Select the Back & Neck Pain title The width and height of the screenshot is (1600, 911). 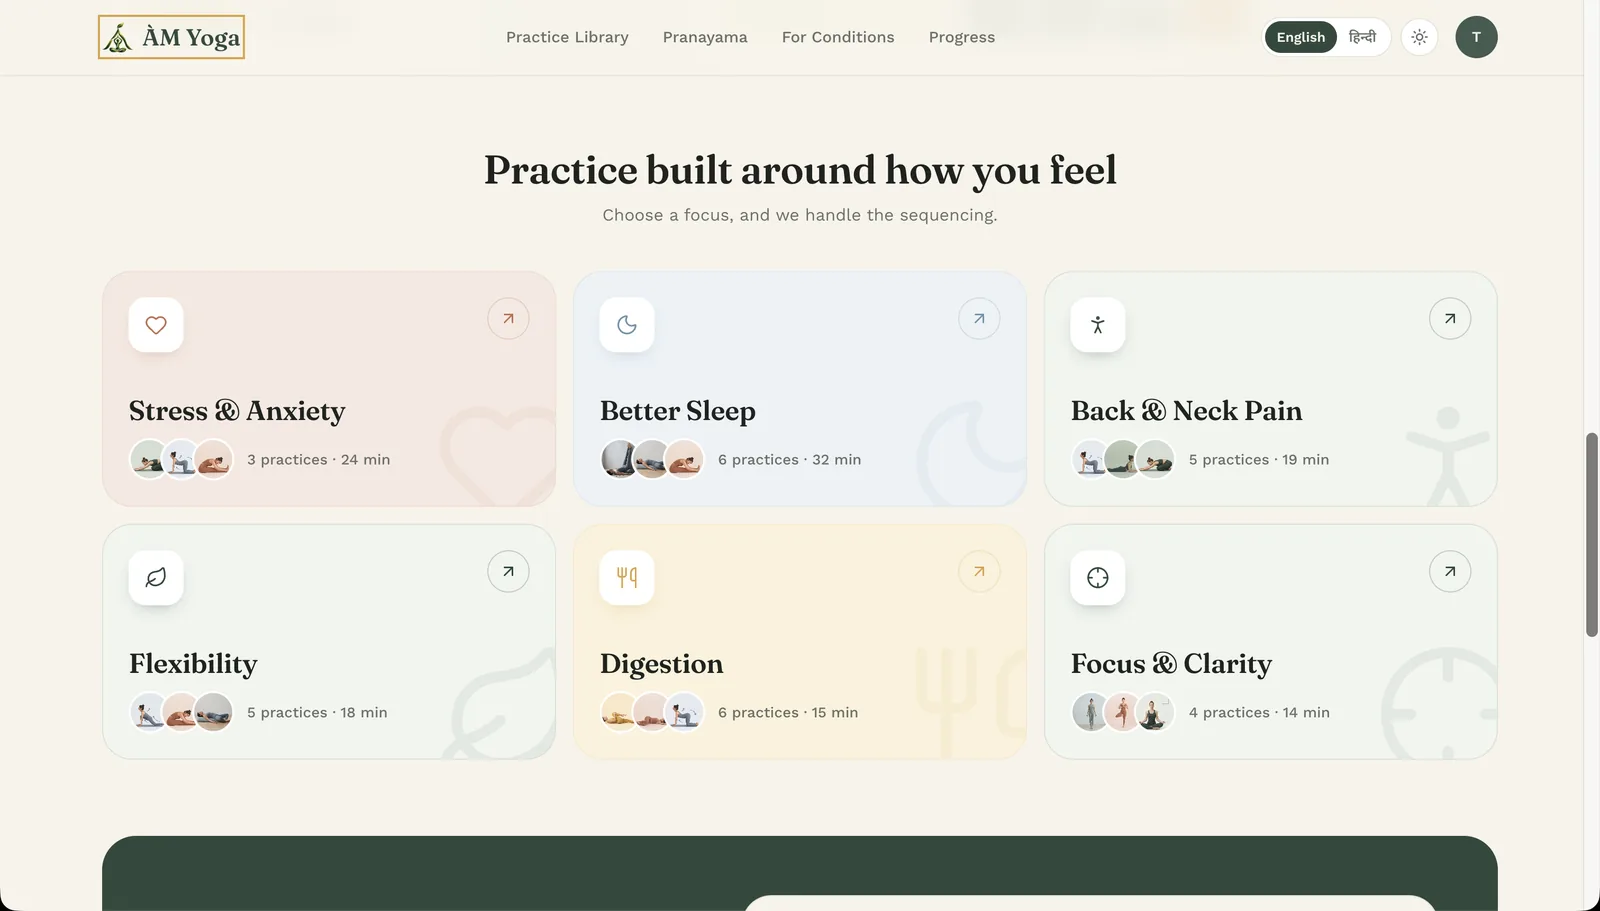[1187, 411]
